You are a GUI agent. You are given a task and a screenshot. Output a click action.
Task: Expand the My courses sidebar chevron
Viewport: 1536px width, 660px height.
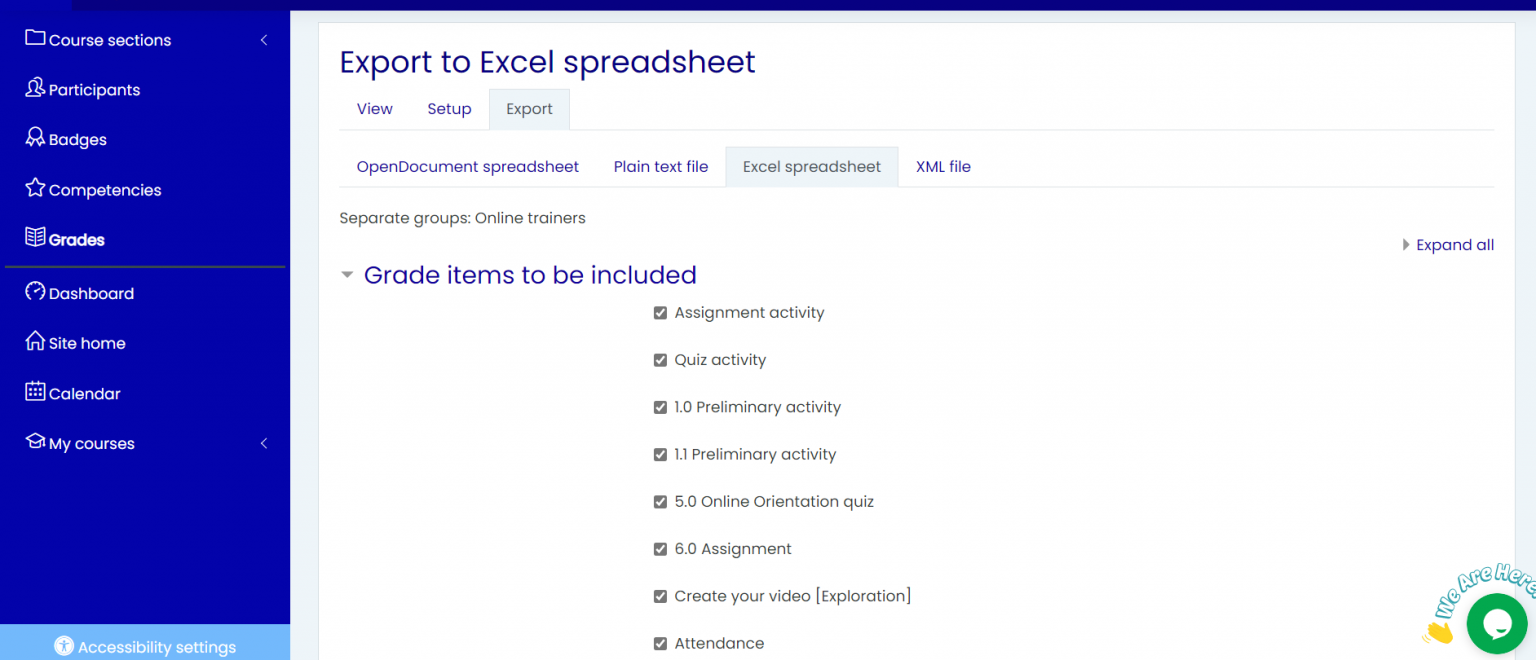(x=263, y=441)
